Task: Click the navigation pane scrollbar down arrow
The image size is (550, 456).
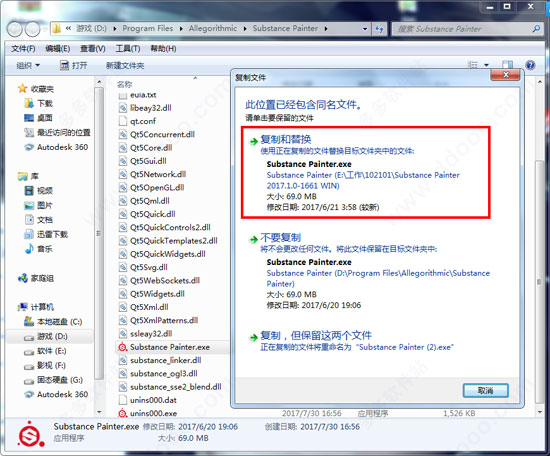Action: pos(99,412)
